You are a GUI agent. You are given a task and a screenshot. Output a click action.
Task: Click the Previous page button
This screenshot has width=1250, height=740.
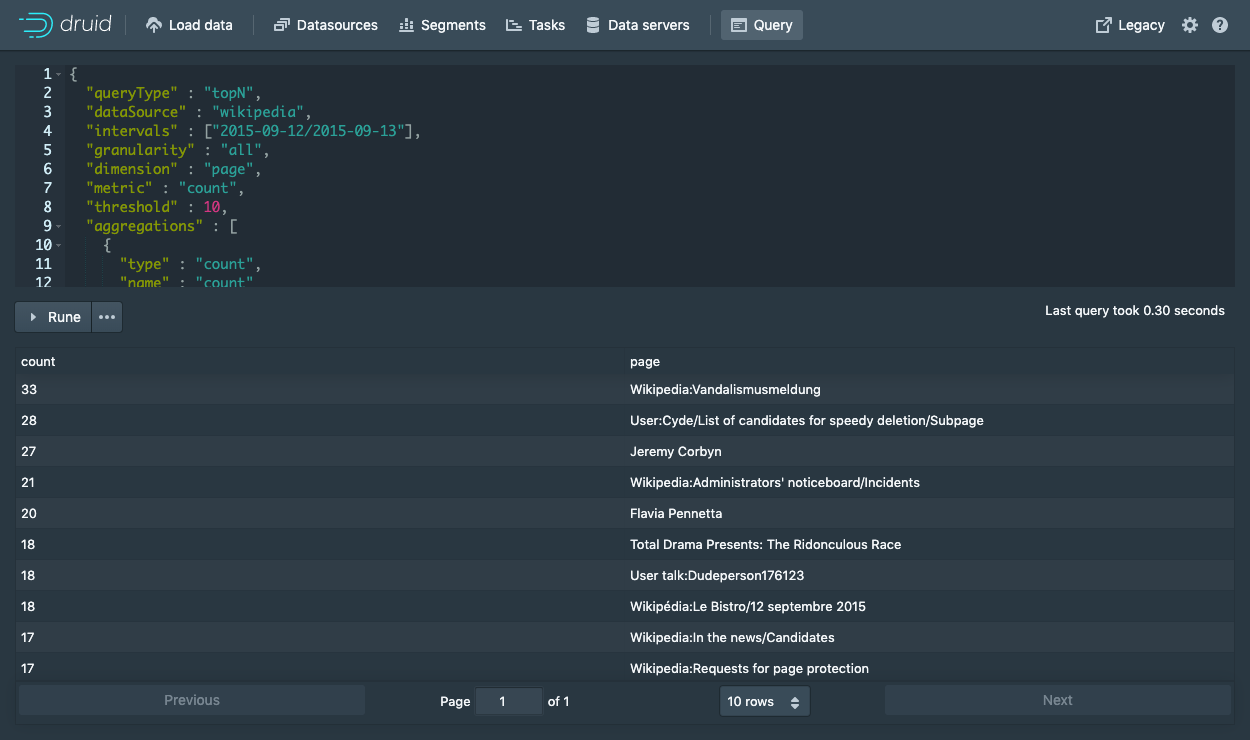[x=192, y=700]
